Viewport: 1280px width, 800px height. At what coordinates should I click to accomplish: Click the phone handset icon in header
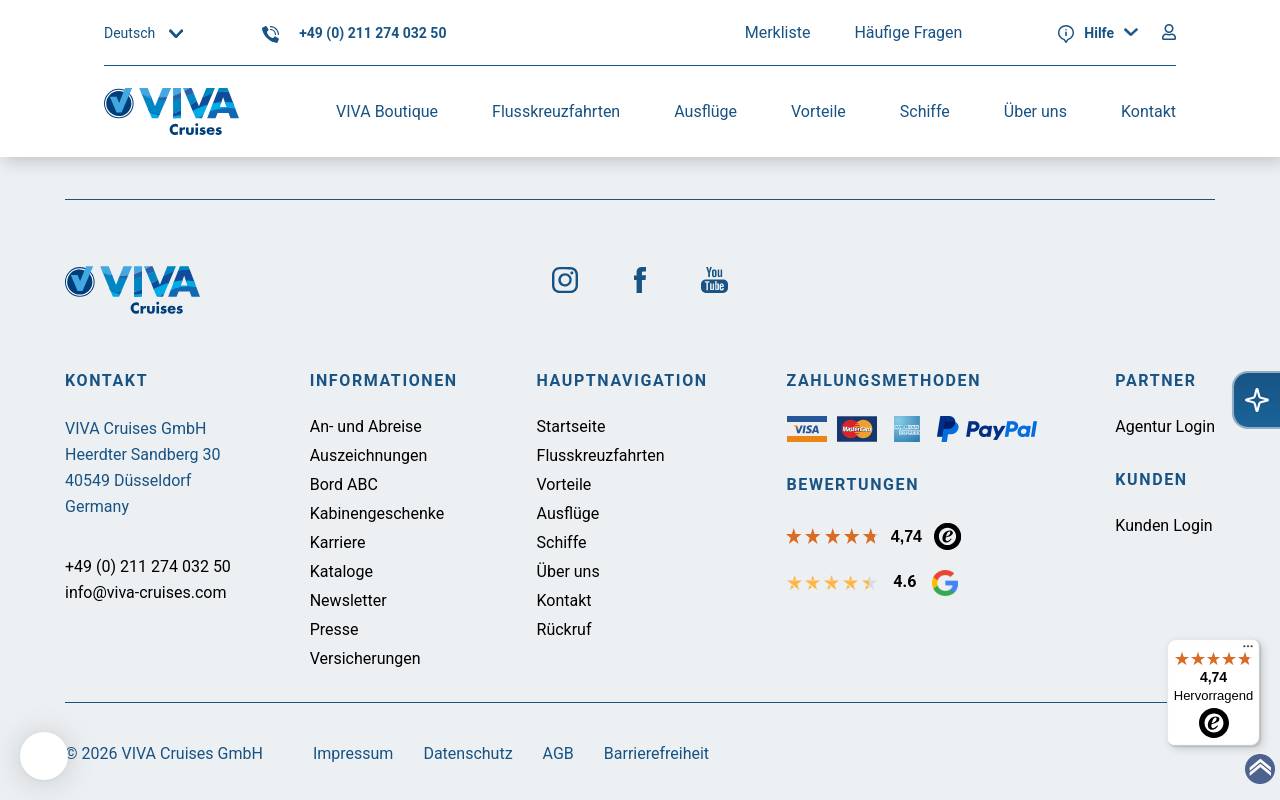[x=270, y=34]
